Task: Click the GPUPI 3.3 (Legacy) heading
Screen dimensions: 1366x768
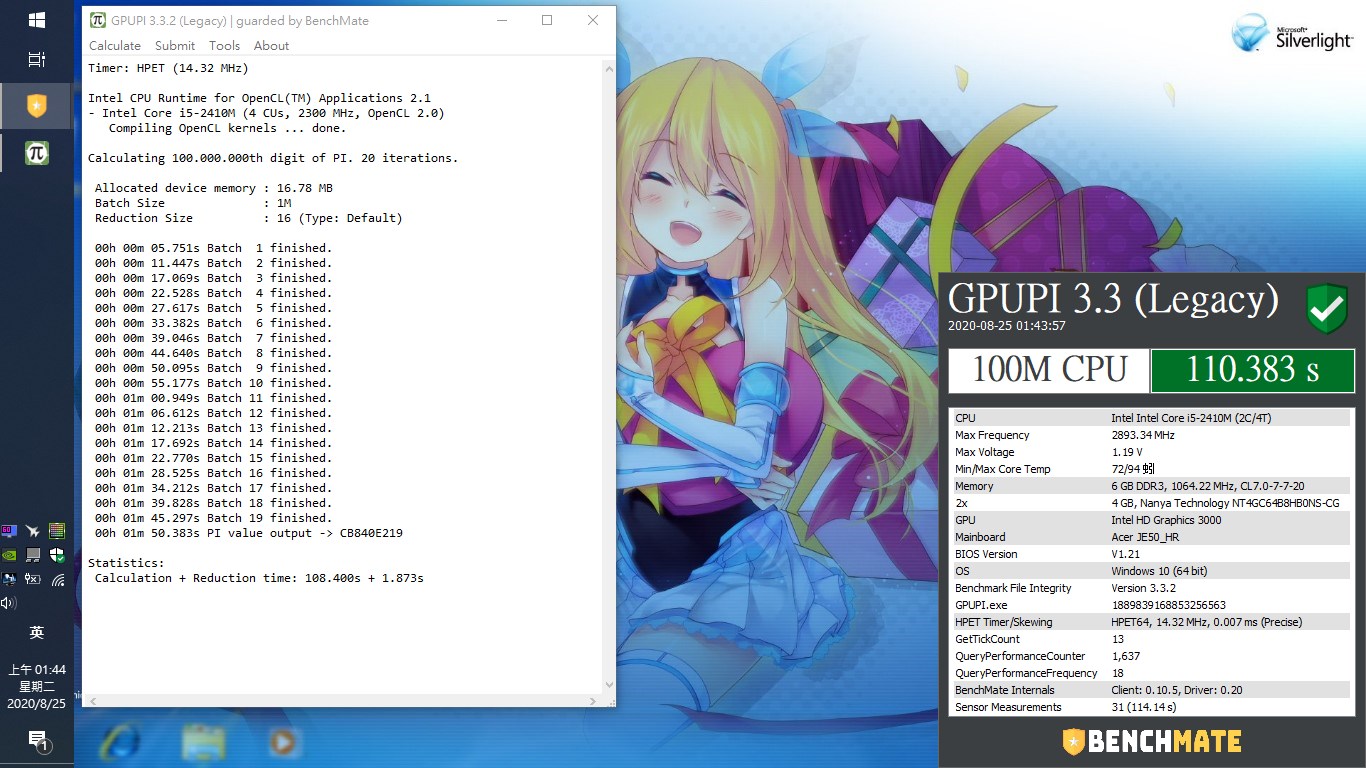Action: 1113,298
